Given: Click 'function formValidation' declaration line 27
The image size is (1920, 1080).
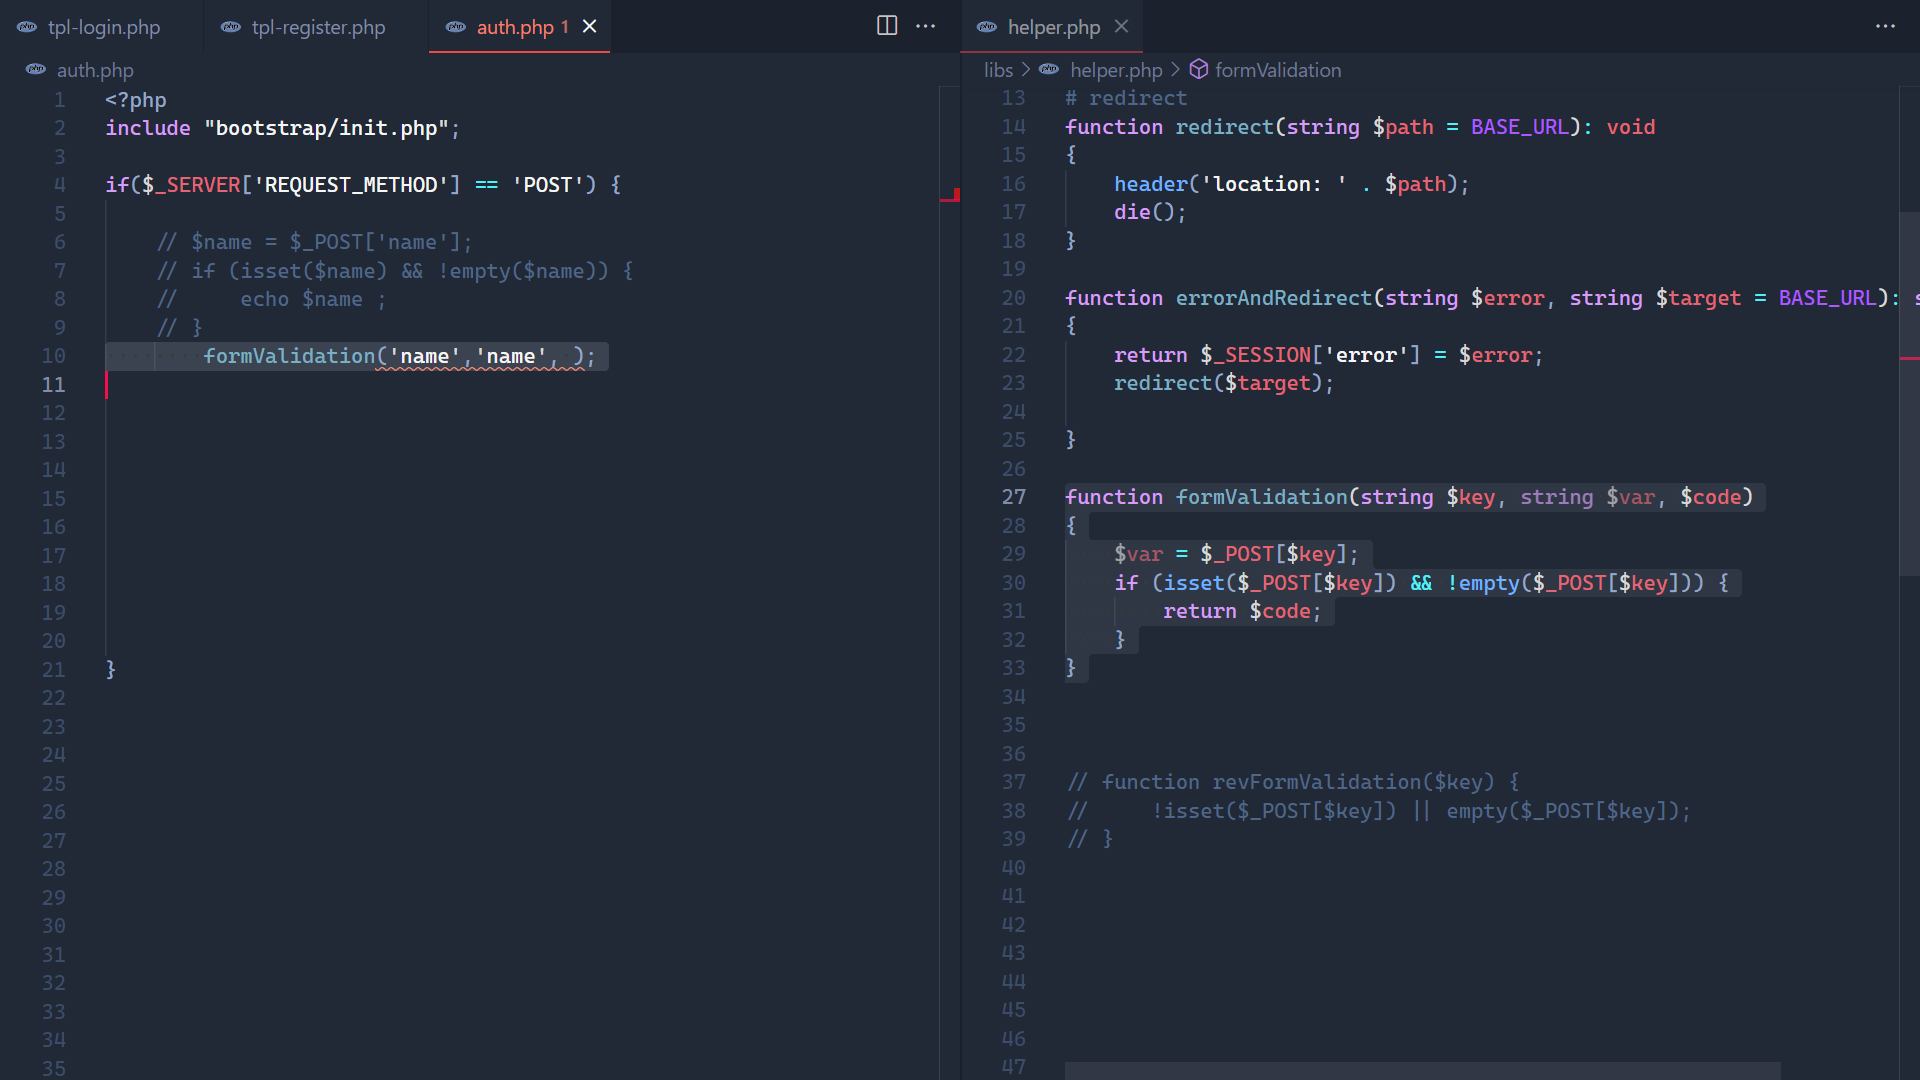Looking at the screenshot, I should tap(1409, 497).
